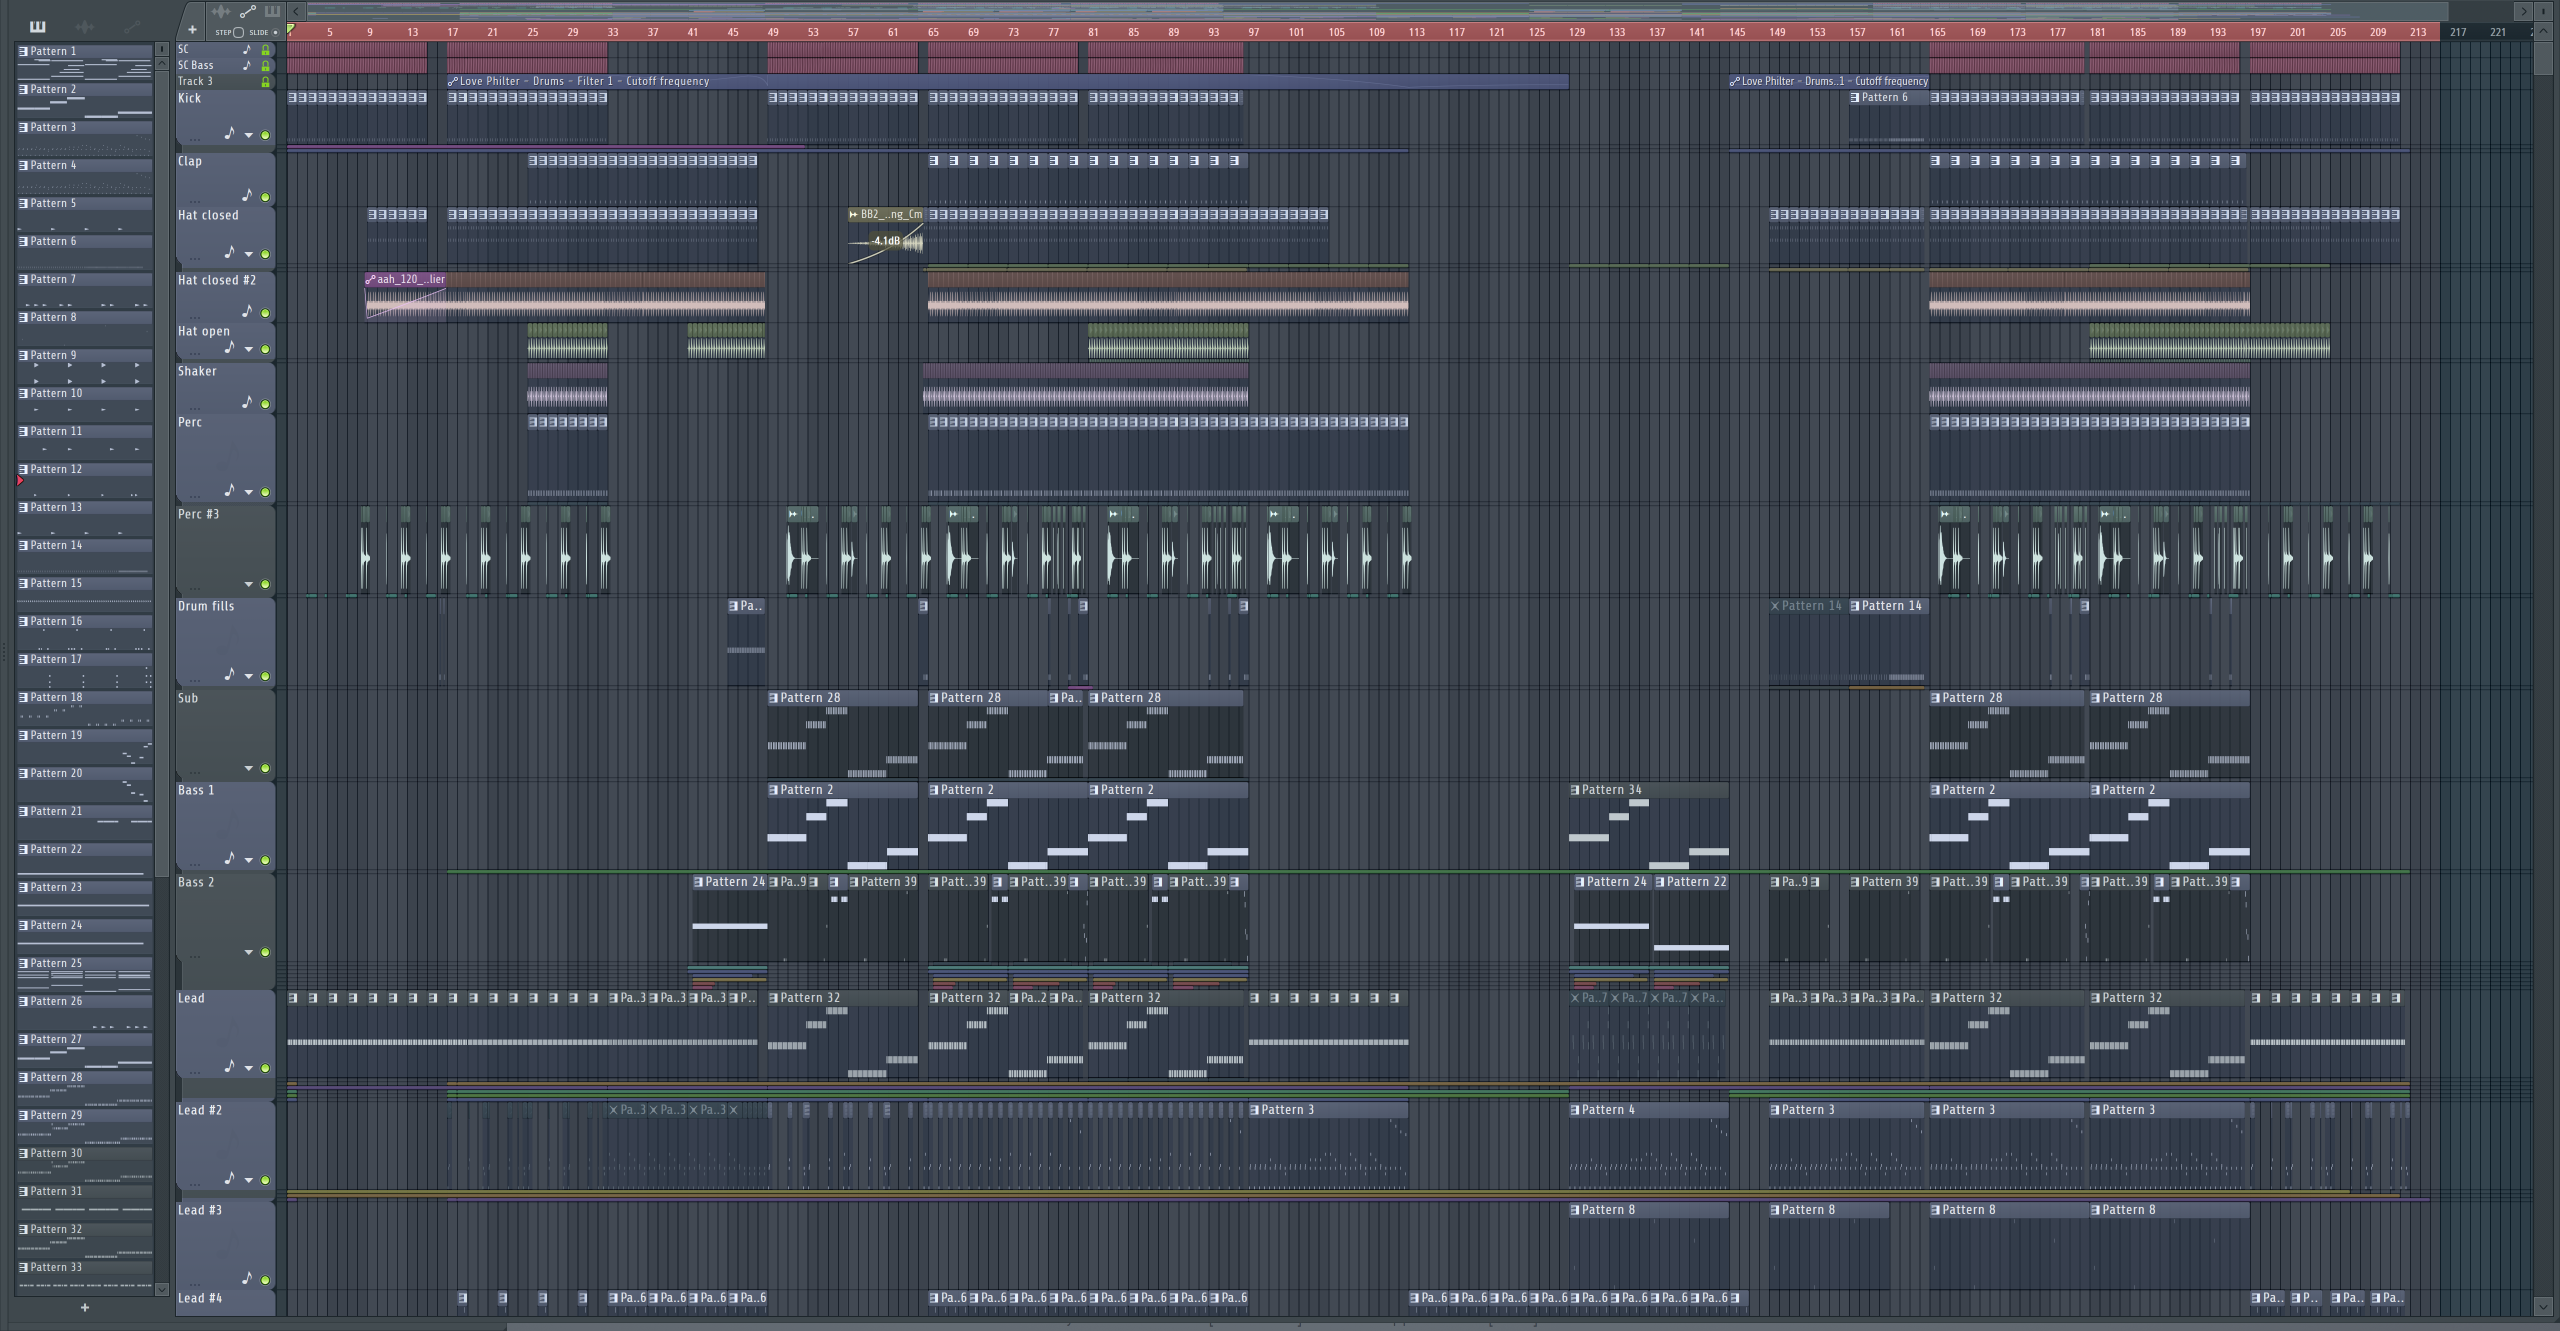
Task: Show audio clips in the picker panel
Action: [86, 27]
